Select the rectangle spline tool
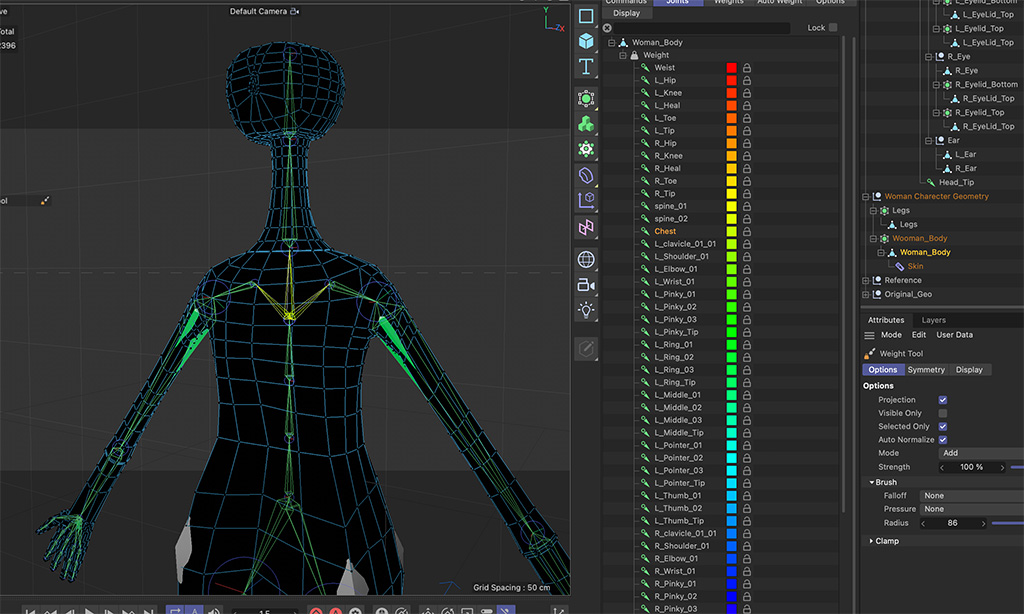The width and height of the screenshot is (1024, 614). tap(586, 16)
